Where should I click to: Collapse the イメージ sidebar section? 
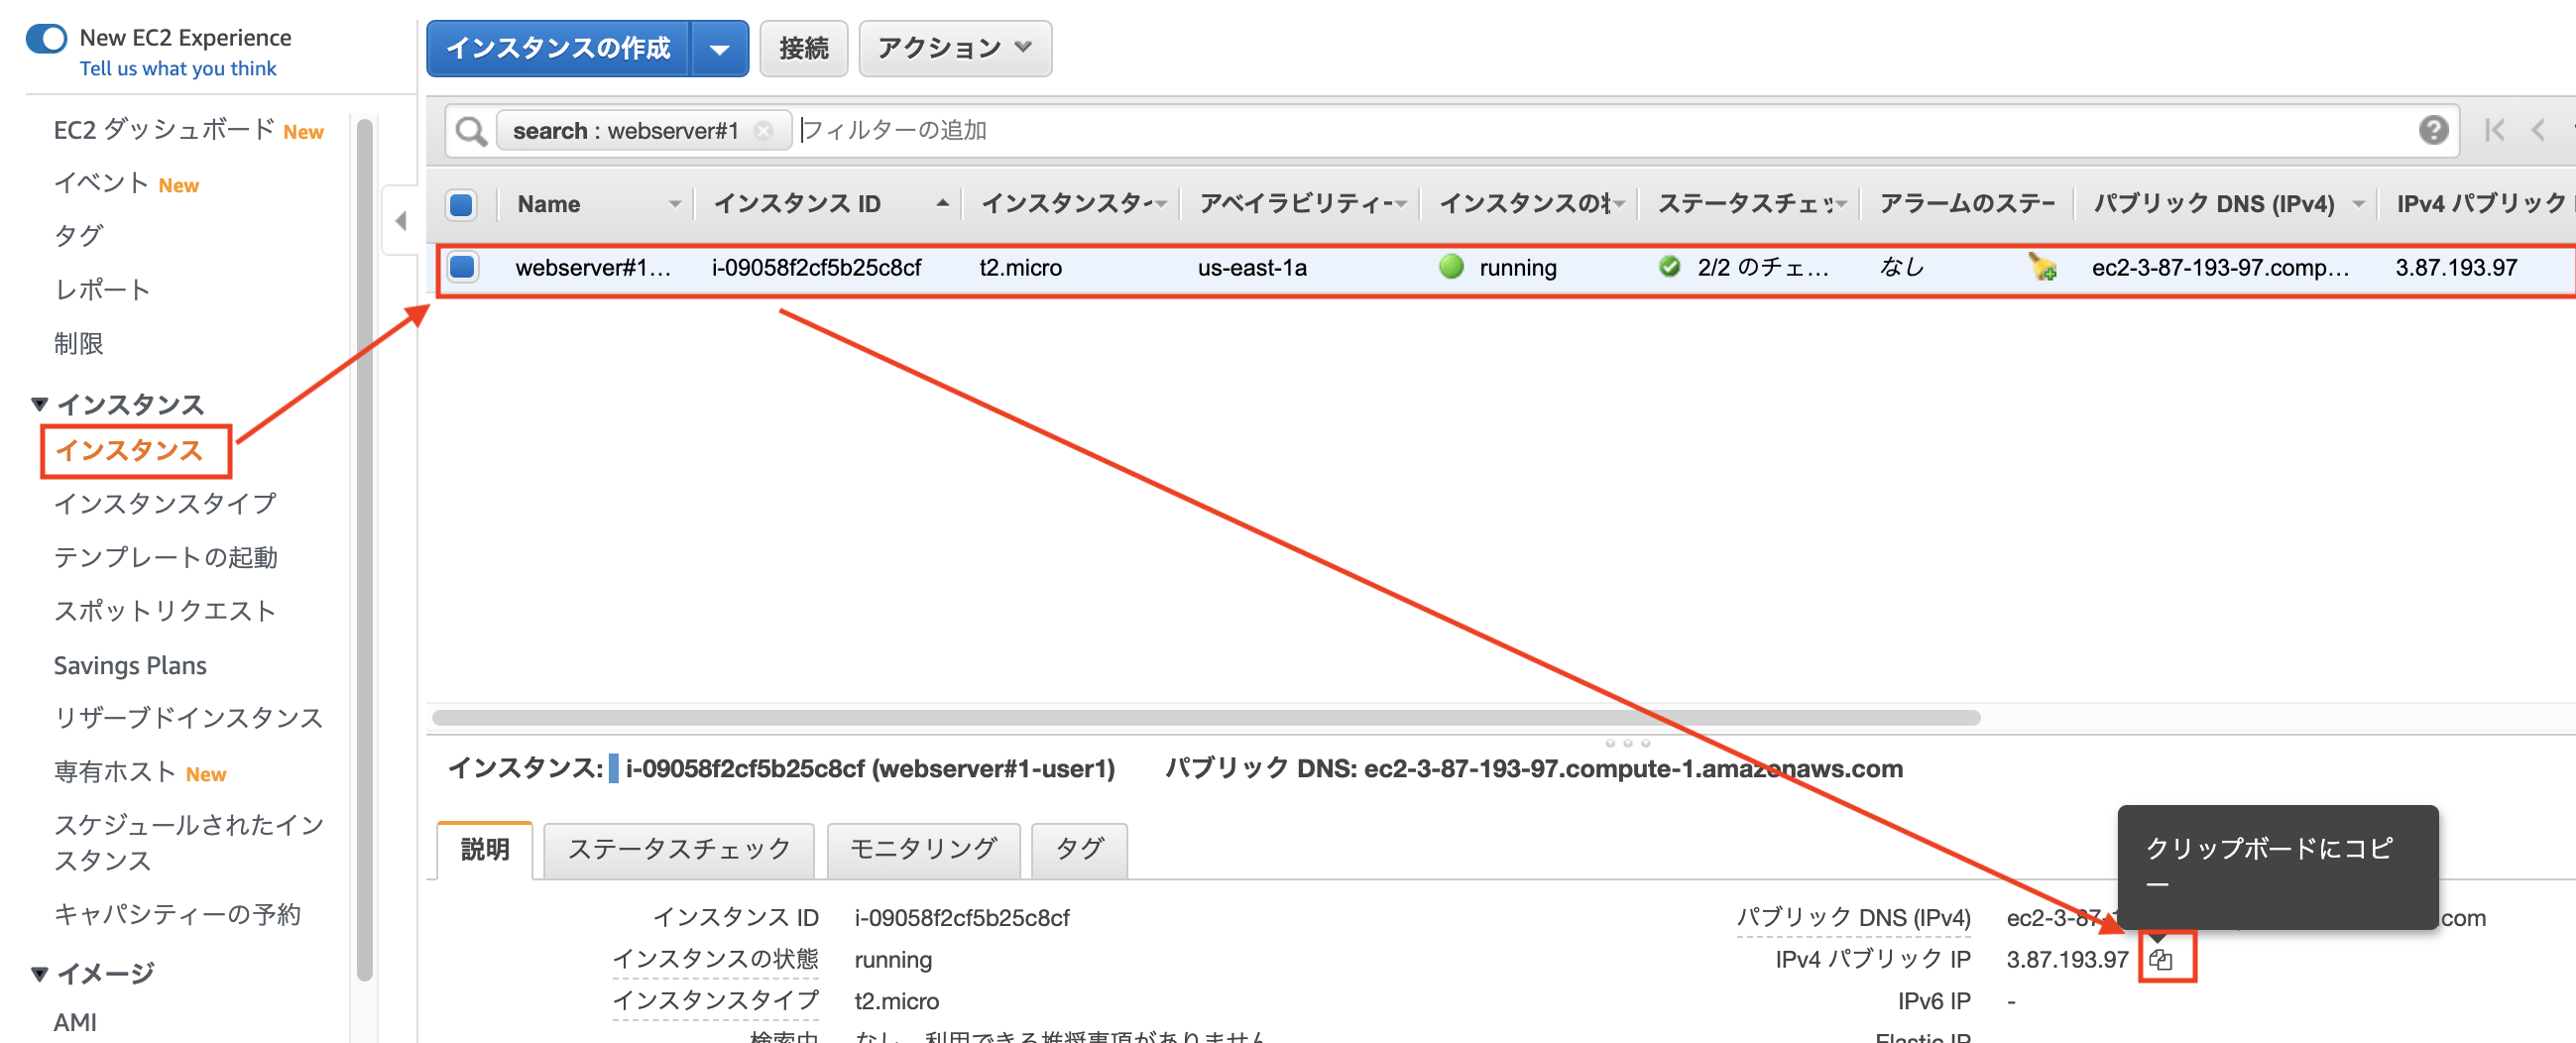point(41,973)
